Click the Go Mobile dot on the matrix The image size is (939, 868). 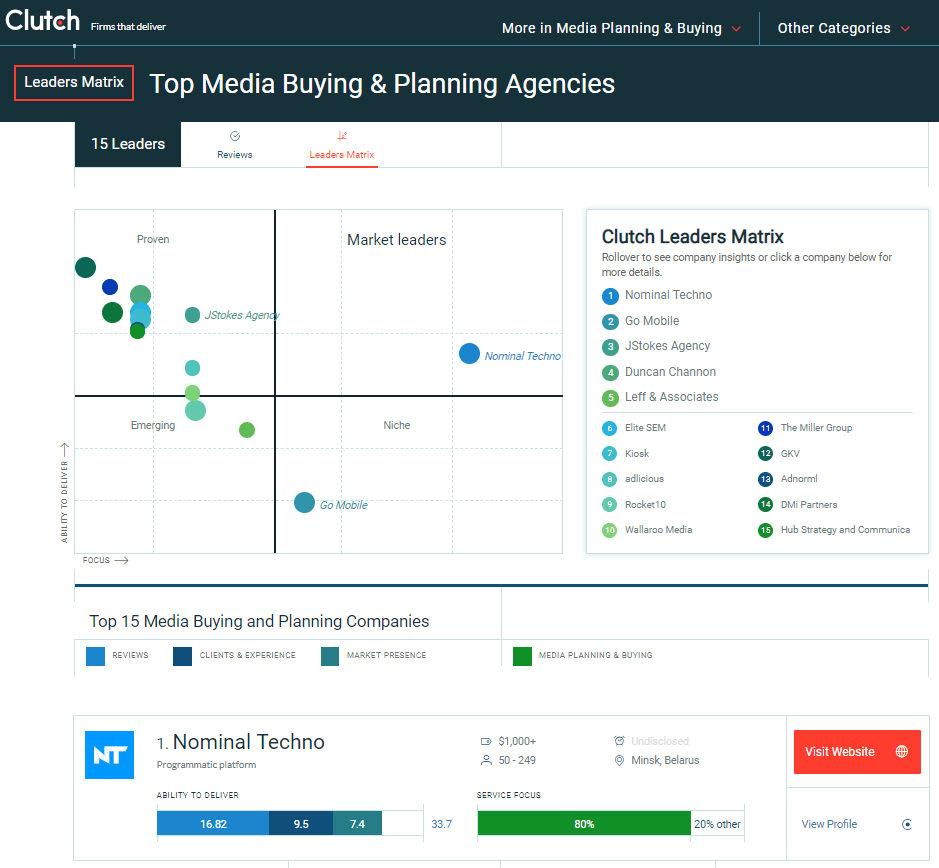[x=304, y=503]
